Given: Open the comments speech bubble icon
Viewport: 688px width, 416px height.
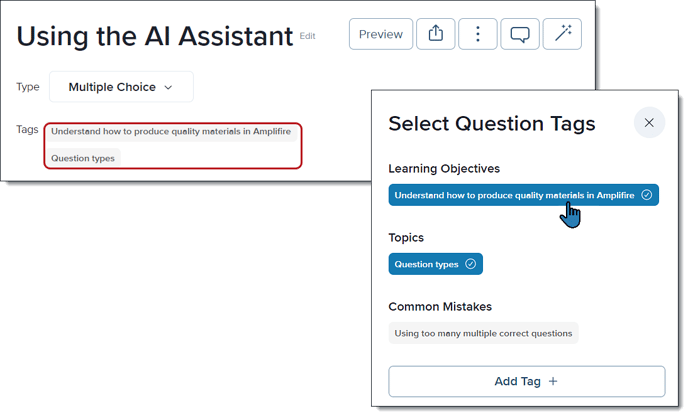Looking at the screenshot, I should point(520,34).
